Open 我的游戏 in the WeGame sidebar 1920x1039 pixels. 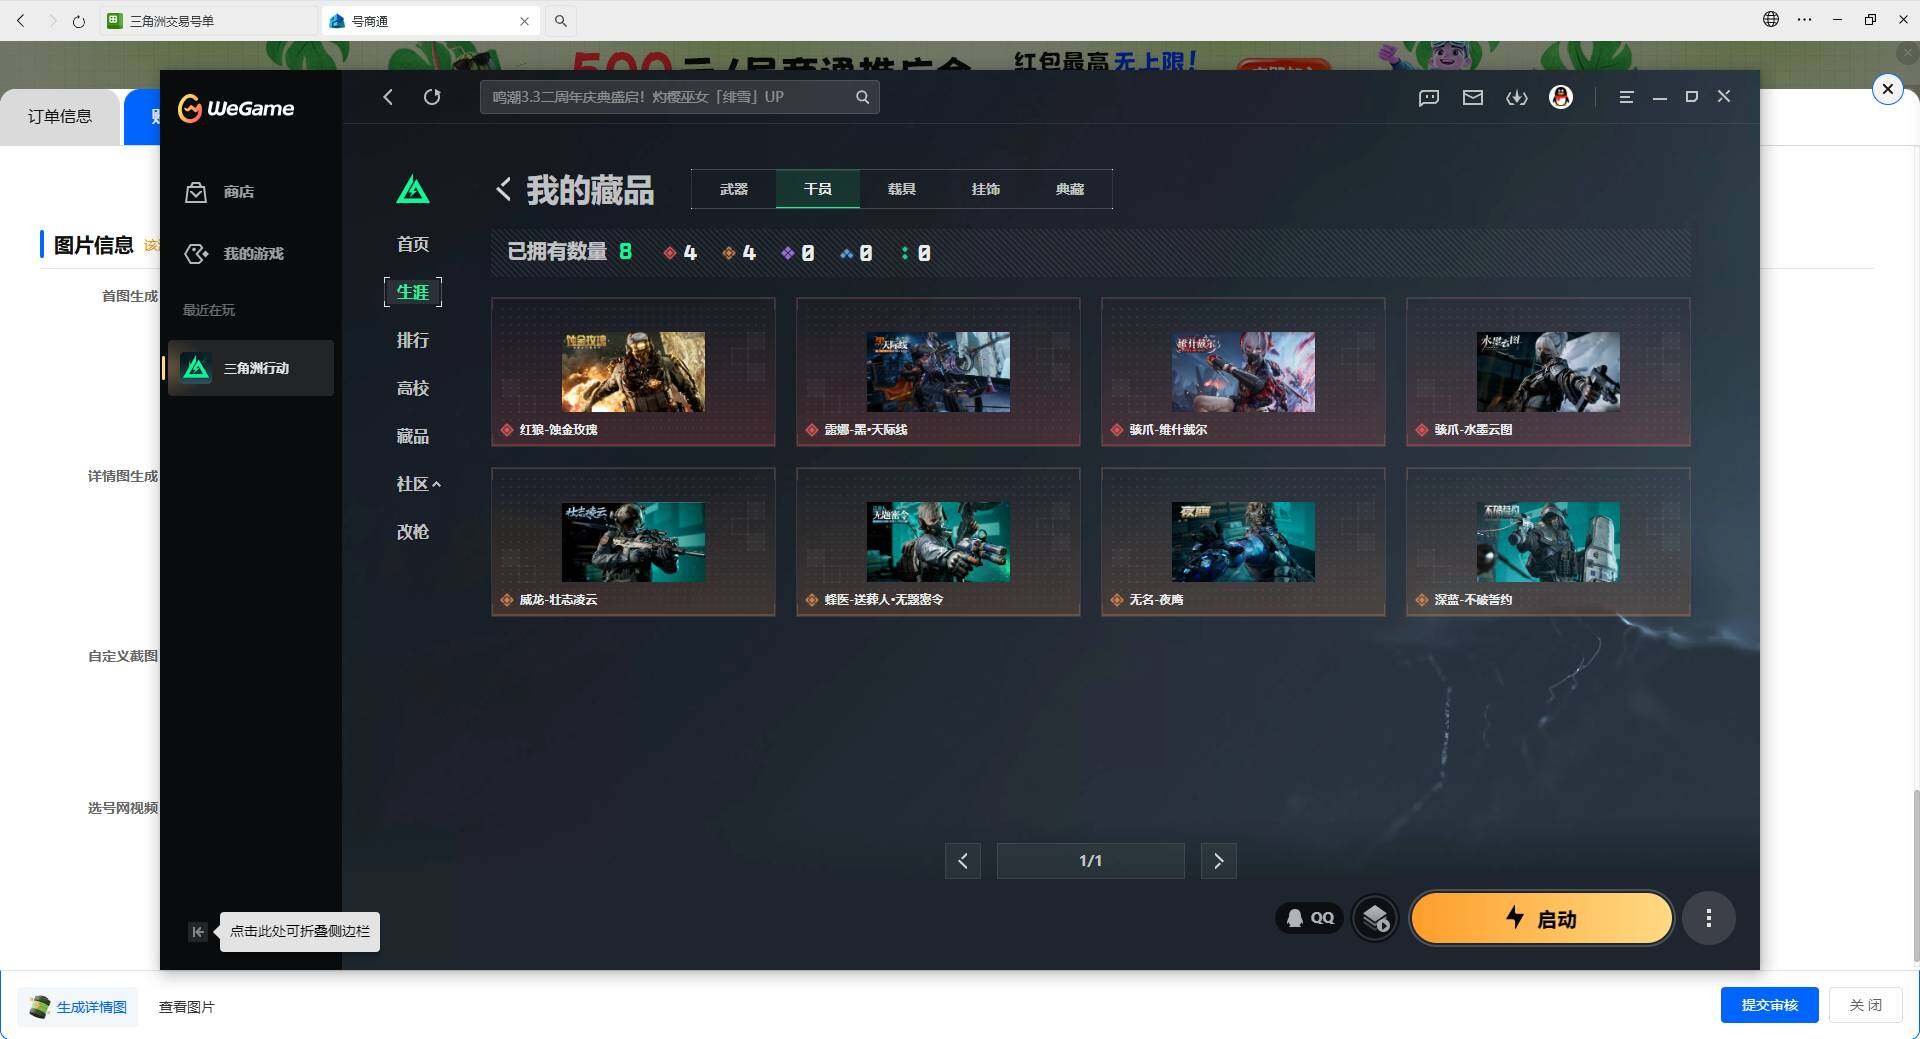pos(234,254)
